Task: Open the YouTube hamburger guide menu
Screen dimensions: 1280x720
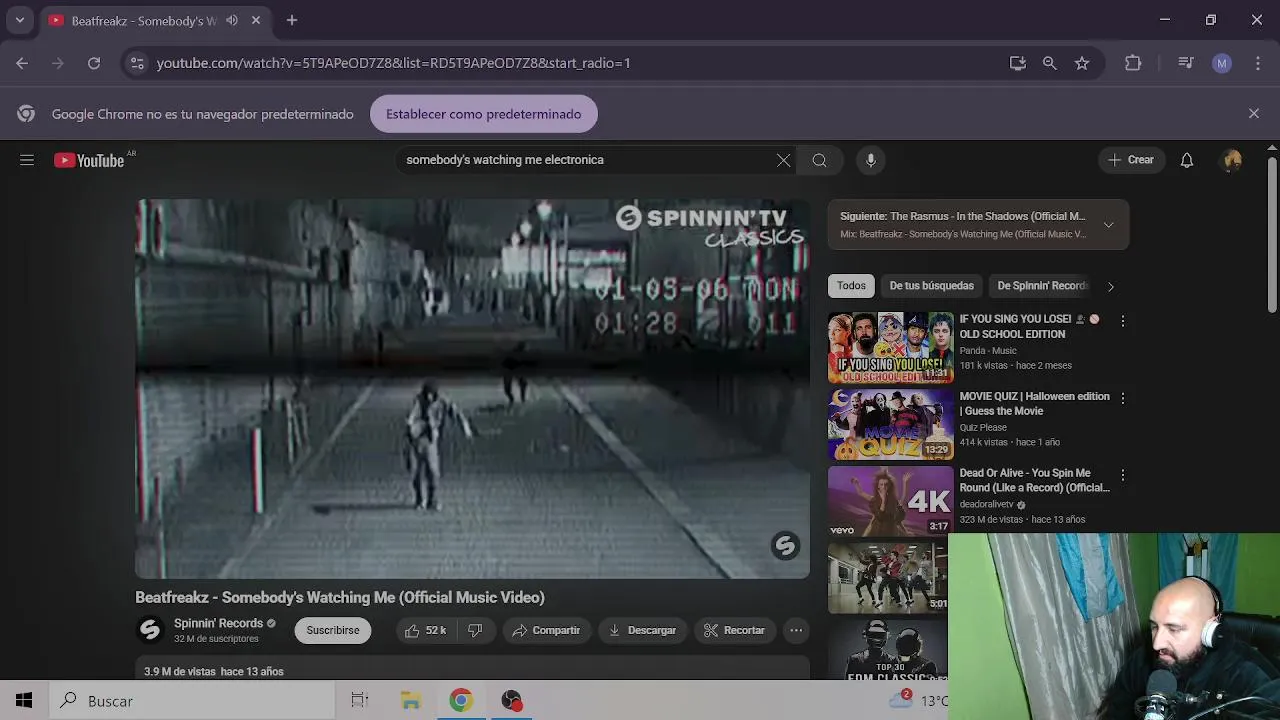Action: (27, 160)
